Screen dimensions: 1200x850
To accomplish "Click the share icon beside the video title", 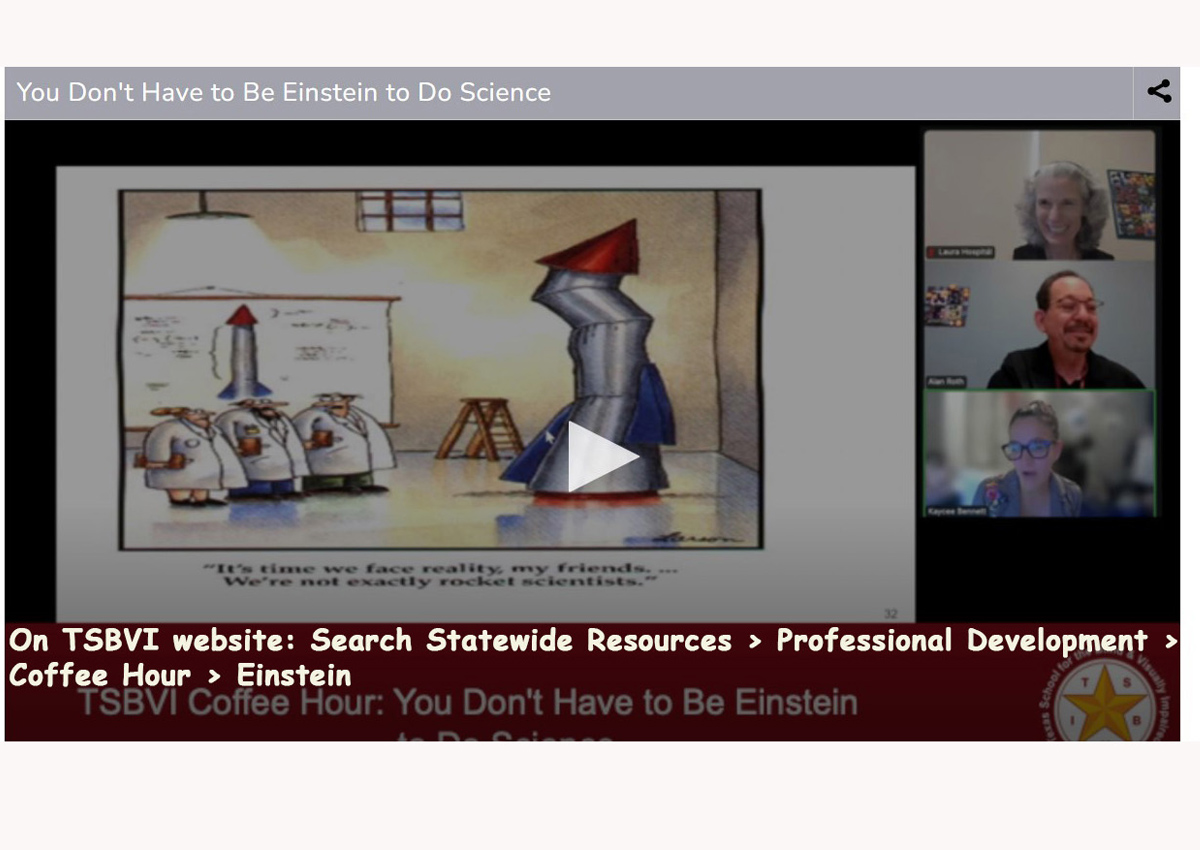I will (x=1158, y=92).
